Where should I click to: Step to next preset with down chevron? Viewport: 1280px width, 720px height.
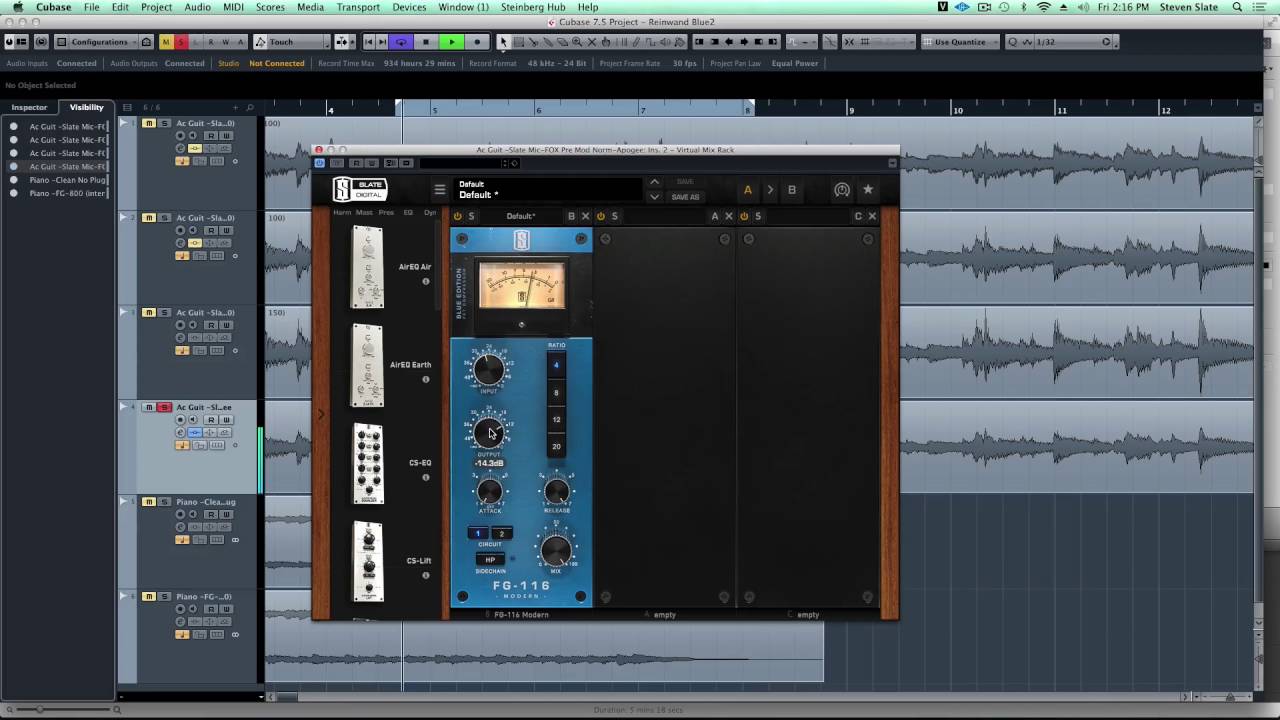[655, 197]
